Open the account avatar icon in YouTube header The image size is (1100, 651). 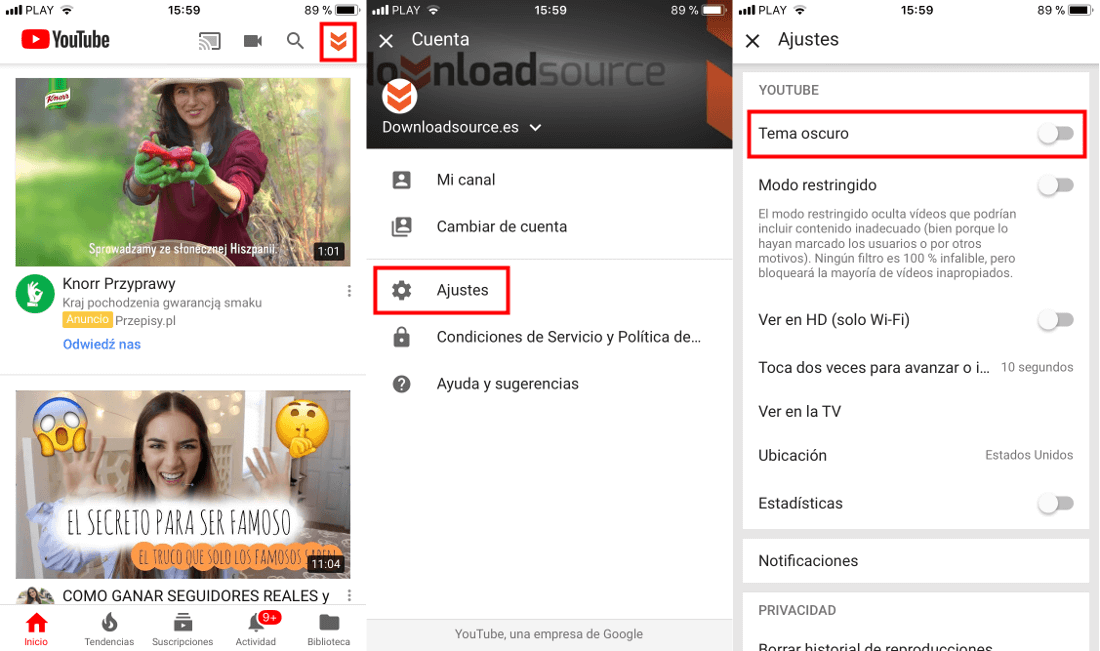pos(338,42)
